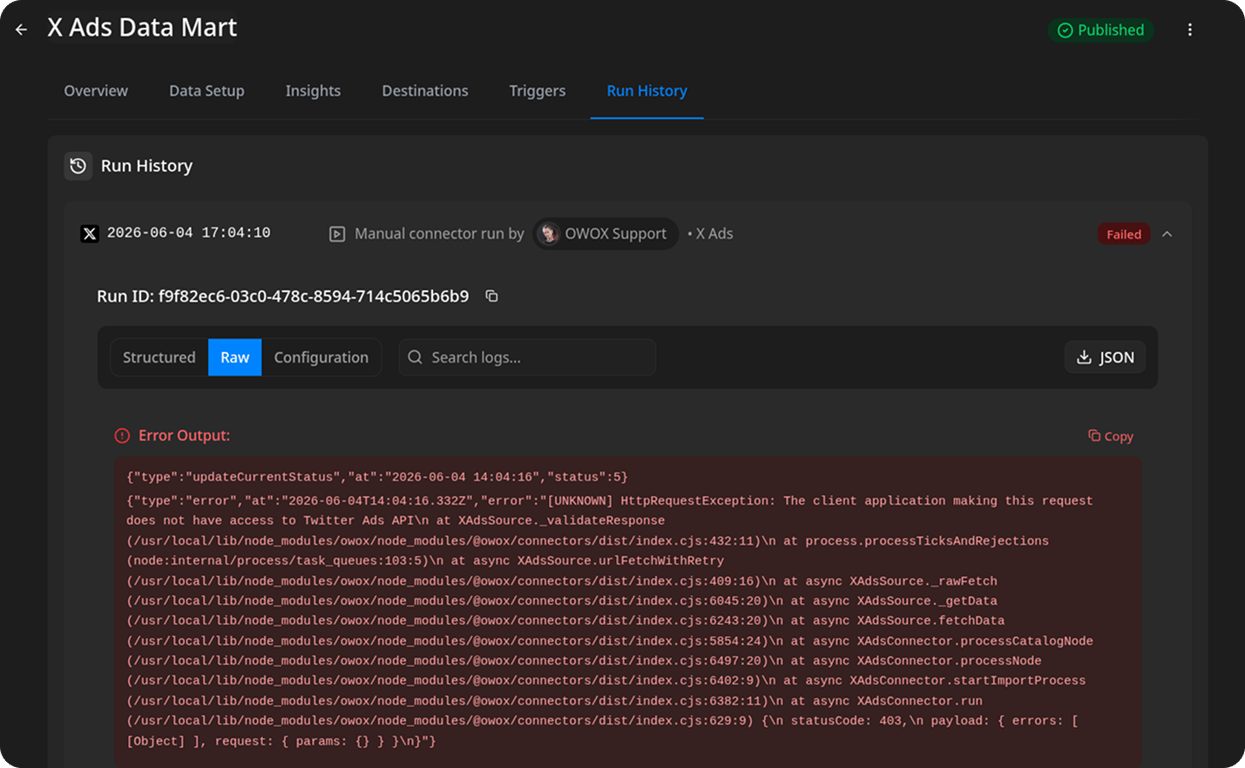Click the OWOX Support user avatar

548,234
